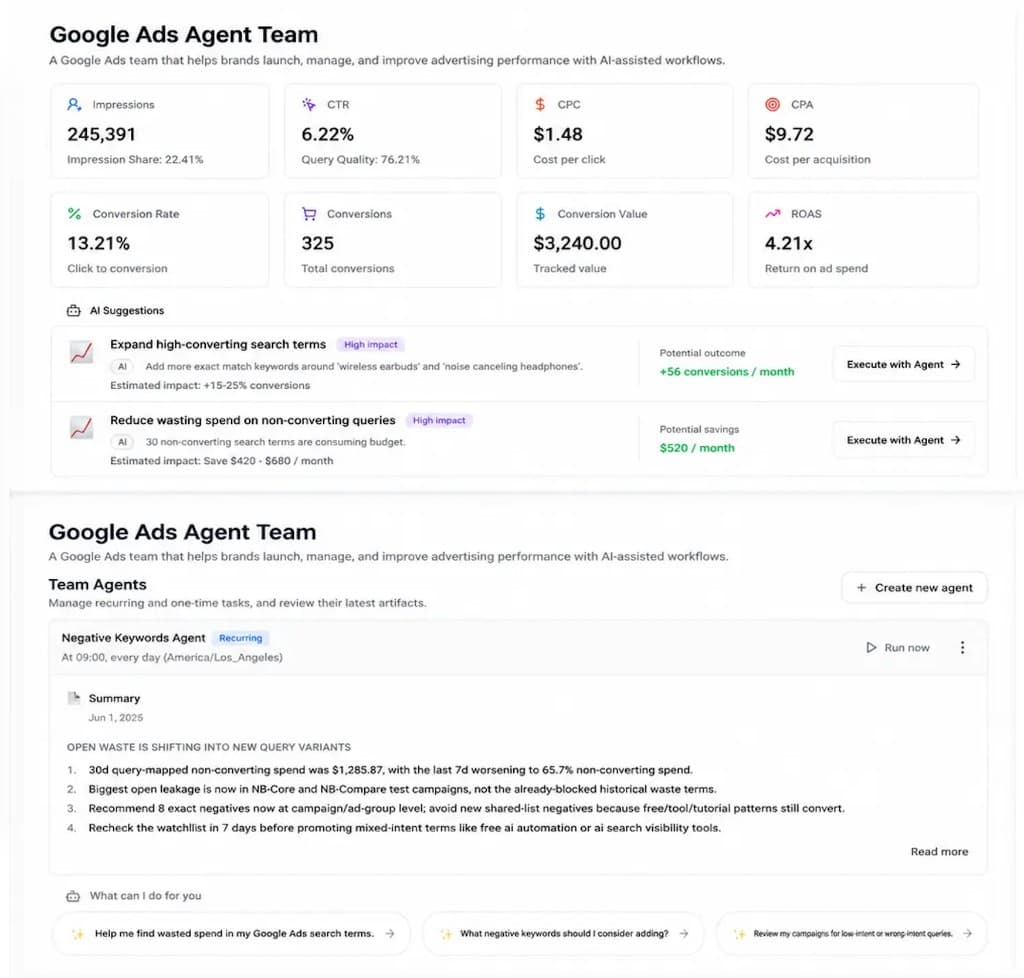Screen dimensions: 1024x978
Task: Open Negative Keywords Agent three-dot menu
Action: pyautogui.click(x=962, y=648)
